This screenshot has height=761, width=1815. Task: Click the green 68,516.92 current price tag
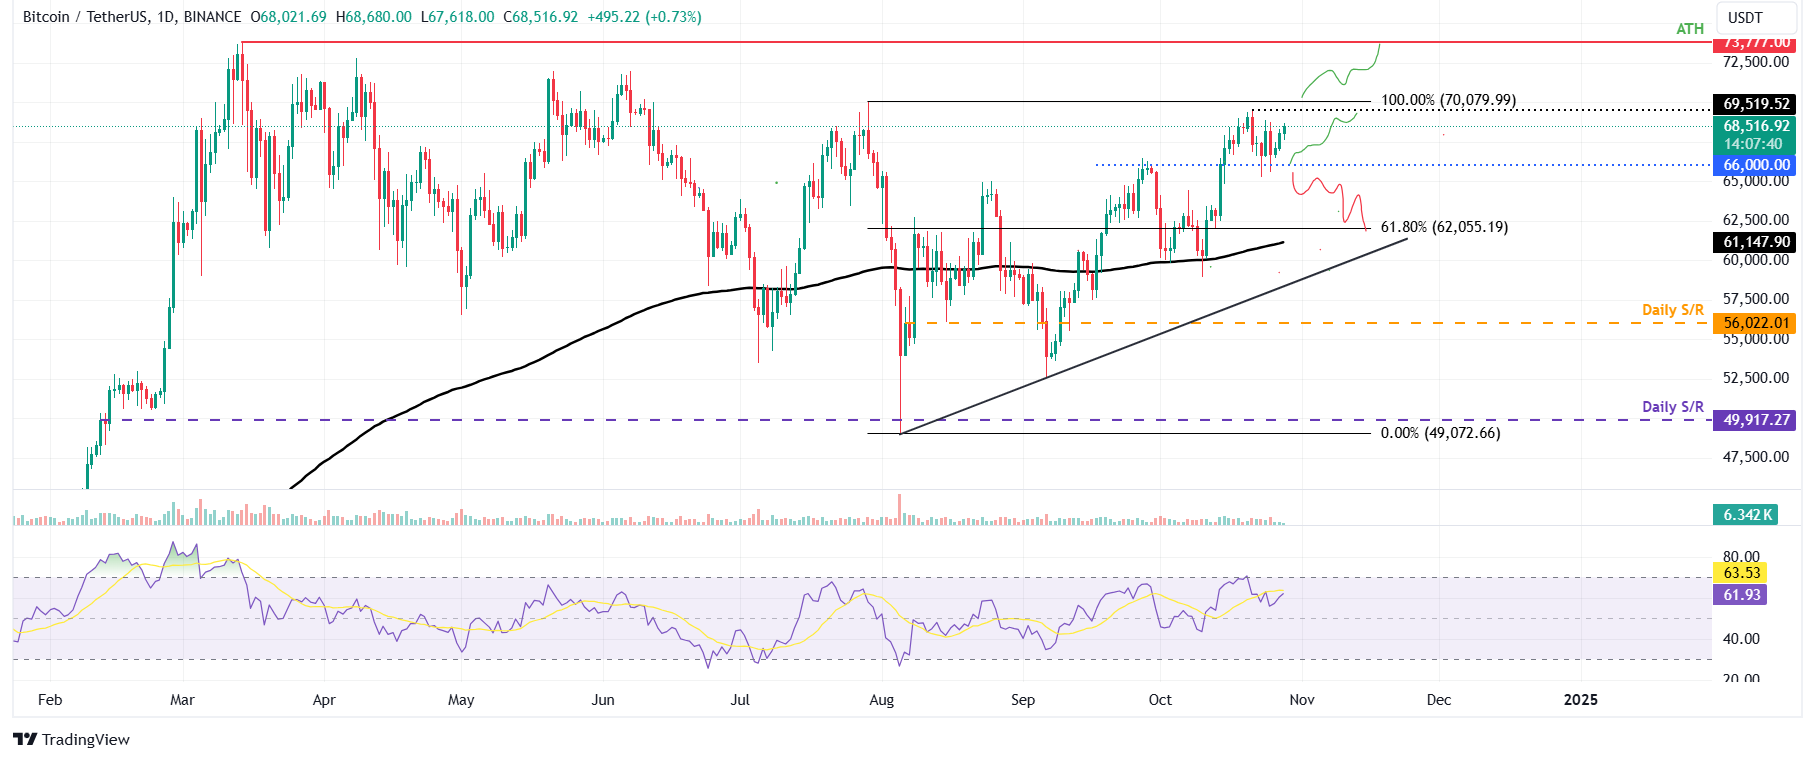tap(1755, 126)
